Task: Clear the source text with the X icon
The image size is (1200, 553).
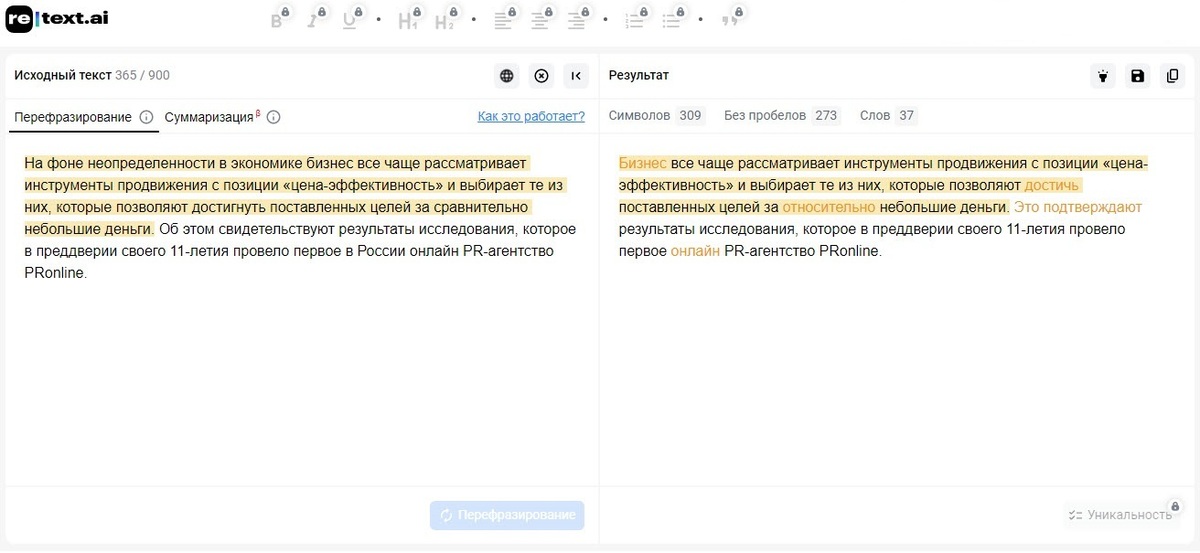Action: (541, 76)
